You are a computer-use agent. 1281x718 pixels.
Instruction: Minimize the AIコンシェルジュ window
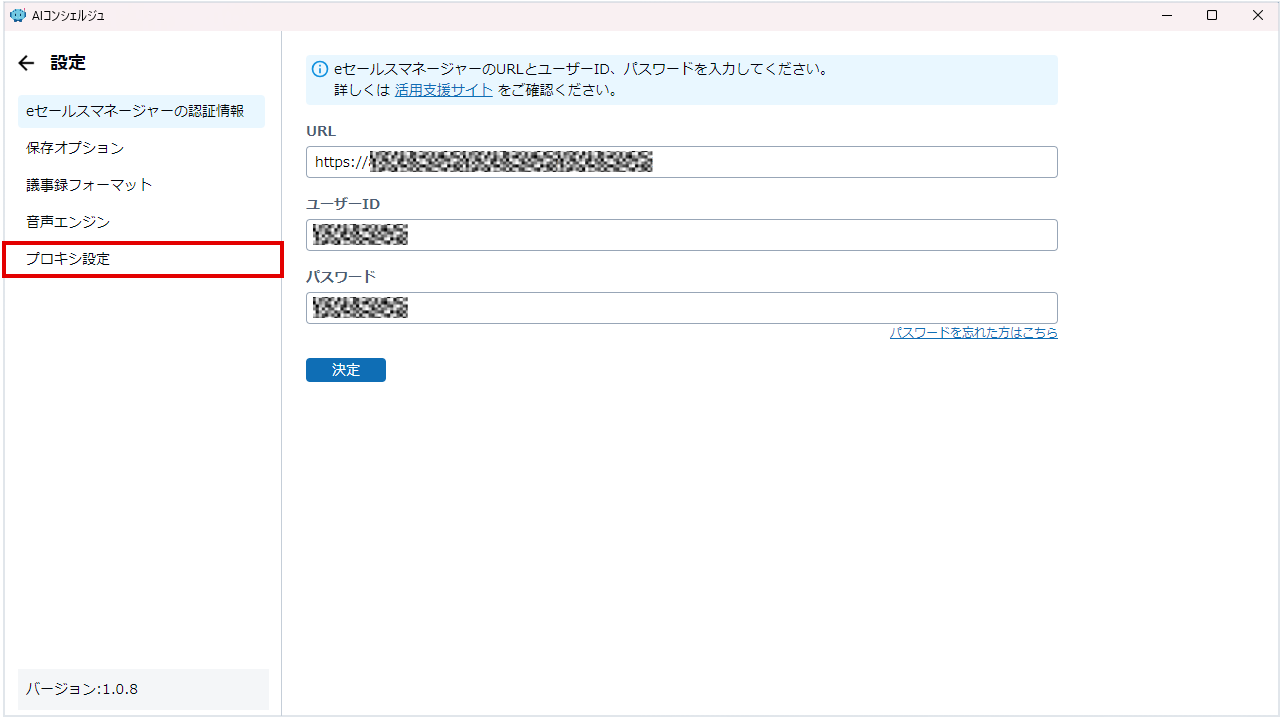point(1166,15)
